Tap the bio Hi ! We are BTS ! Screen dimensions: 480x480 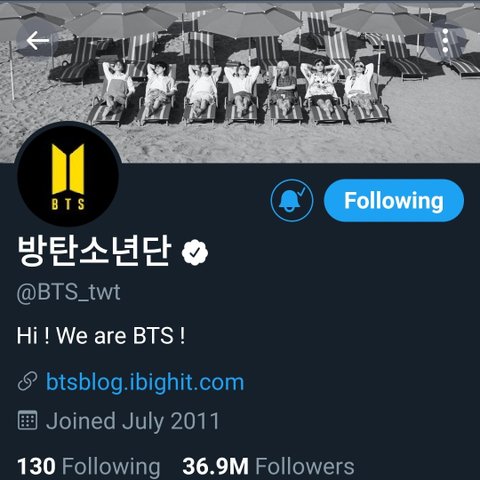101,335
